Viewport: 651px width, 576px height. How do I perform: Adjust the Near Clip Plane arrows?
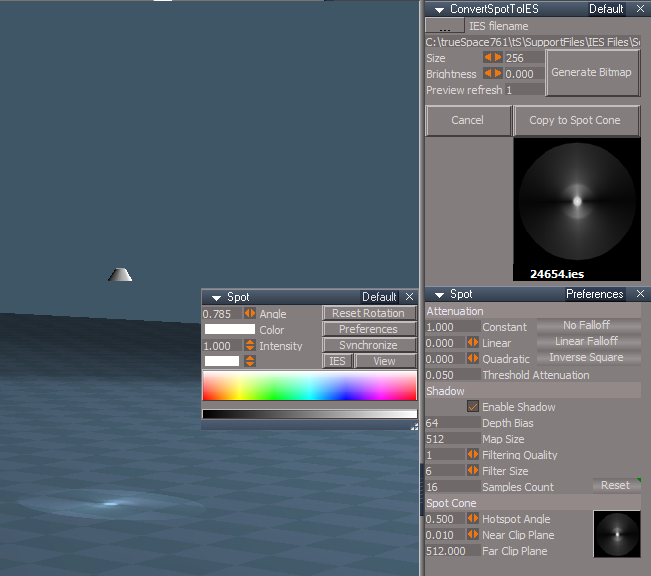point(472,534)
